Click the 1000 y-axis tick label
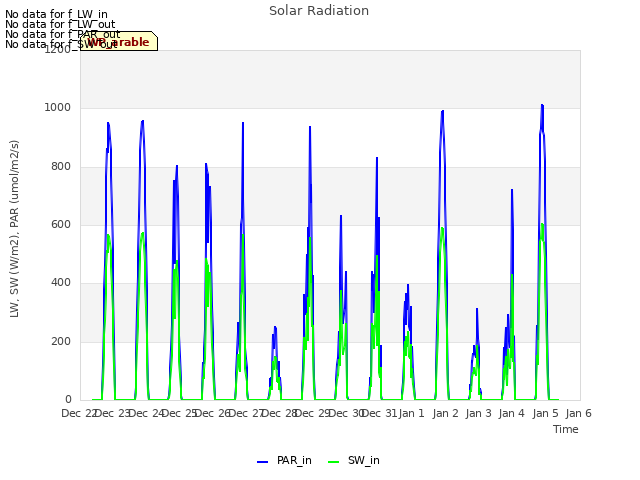This screenshot has width=640, height=480. click(x=58, y=108)
